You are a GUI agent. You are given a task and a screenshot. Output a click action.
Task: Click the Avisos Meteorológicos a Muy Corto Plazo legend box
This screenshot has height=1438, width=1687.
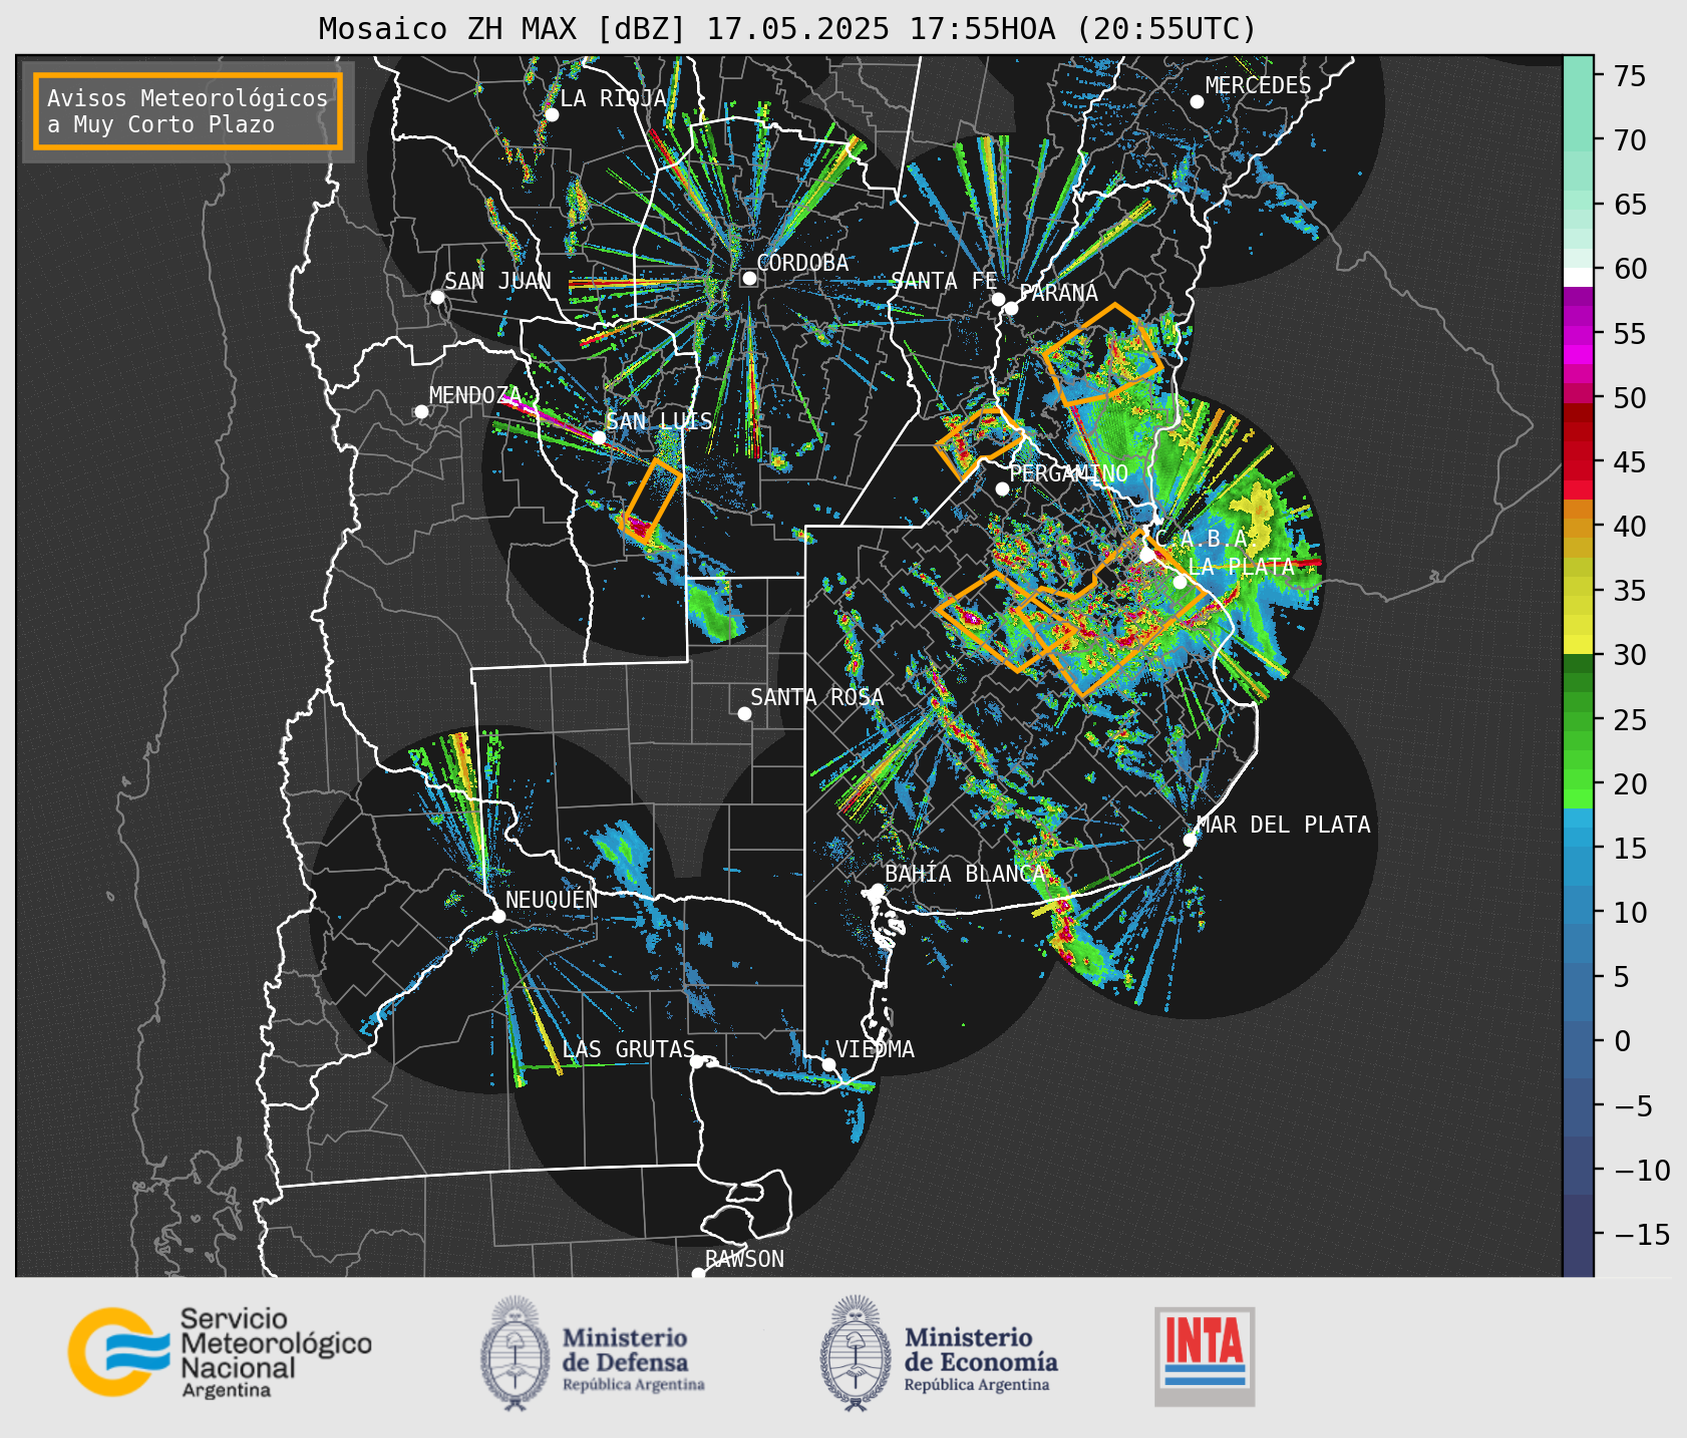(x=188, y=111)
